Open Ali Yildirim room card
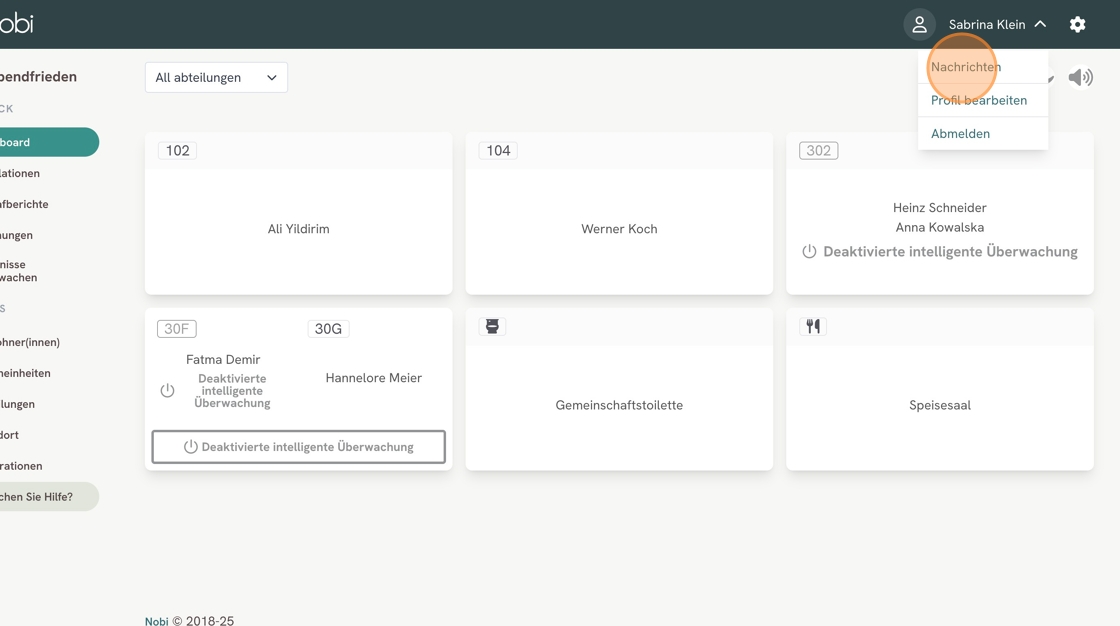Viewport: 1120px width, 626px height. (299, 214)
